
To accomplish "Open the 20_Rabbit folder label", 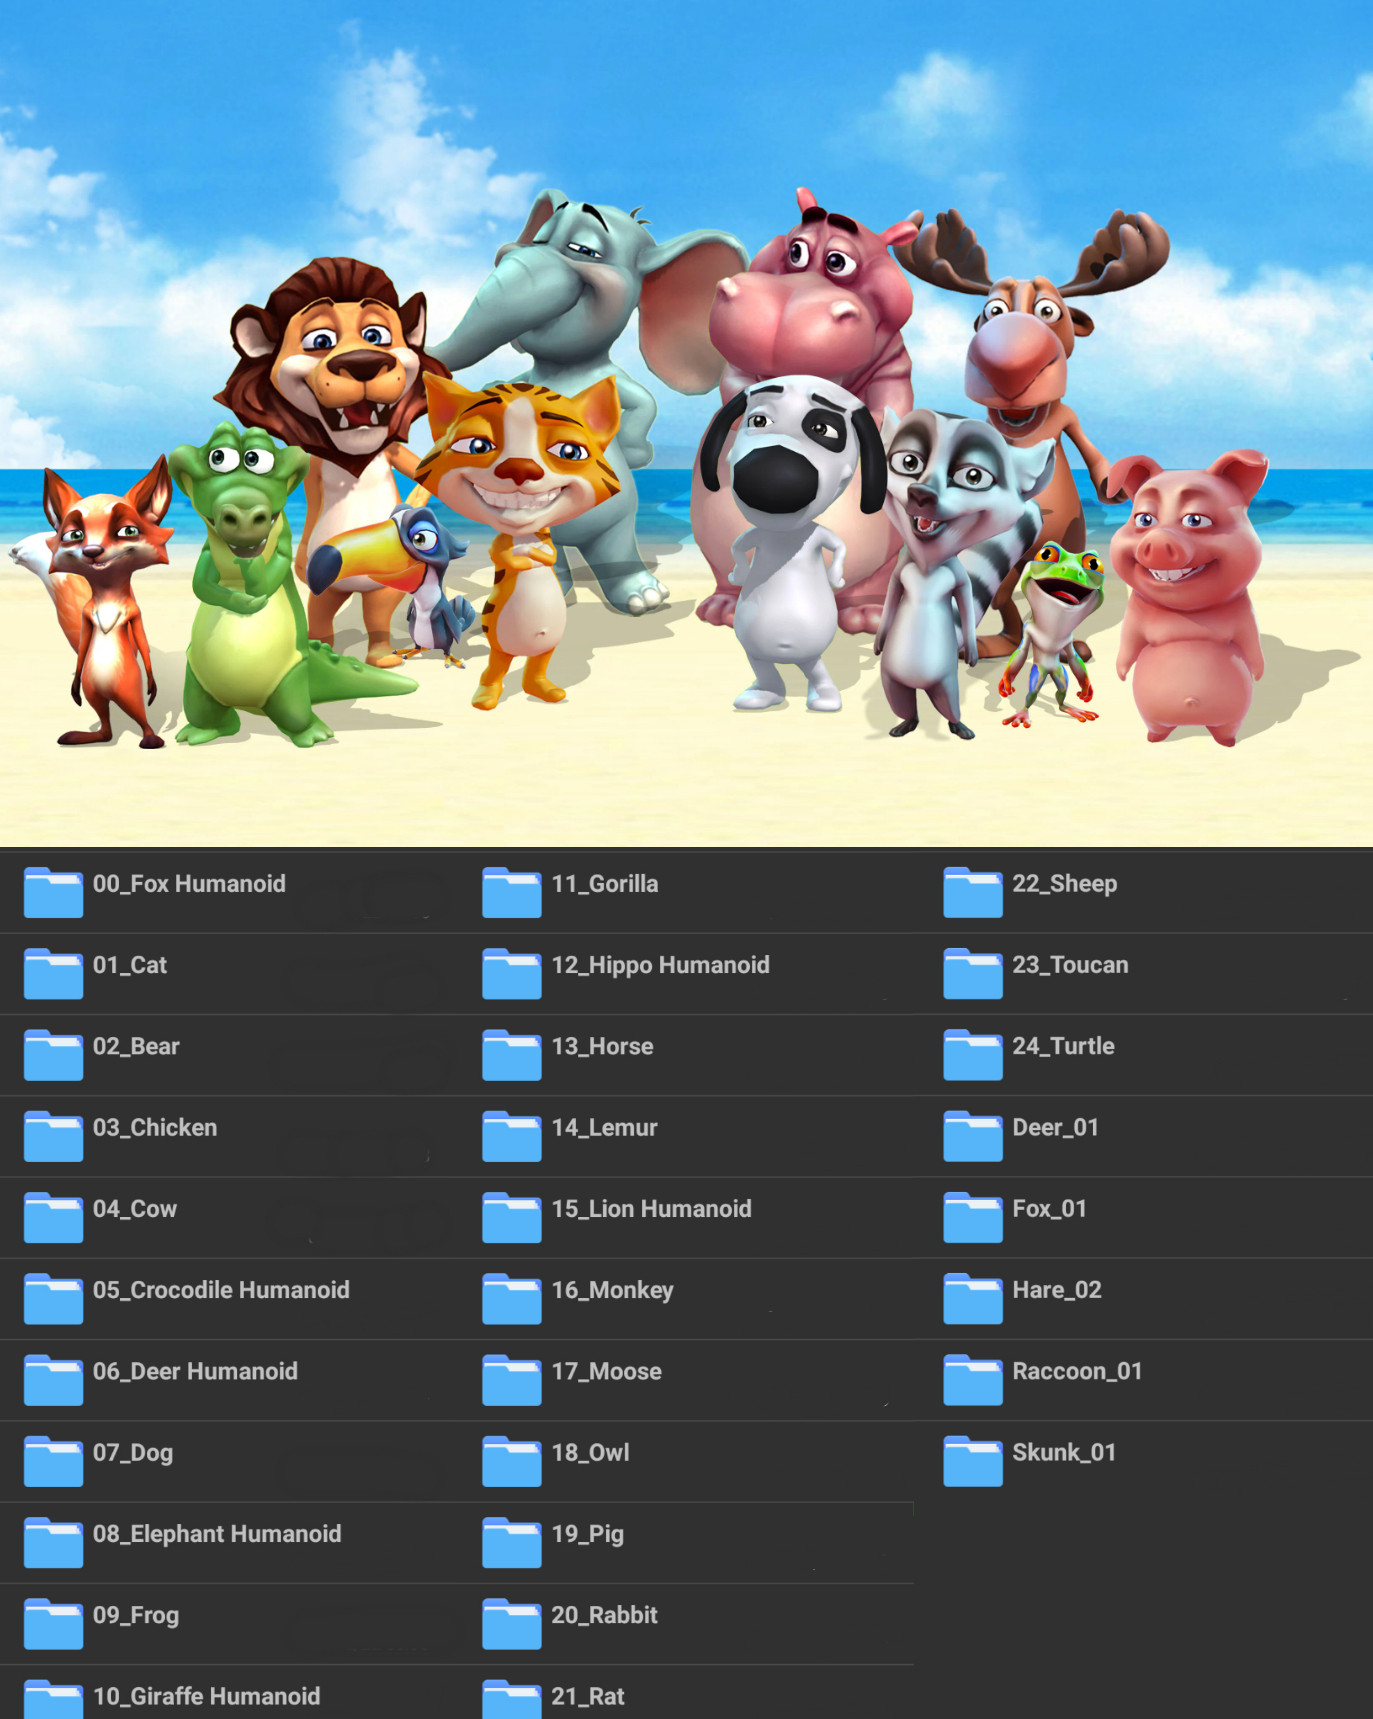I will (x=605, y=1615).
